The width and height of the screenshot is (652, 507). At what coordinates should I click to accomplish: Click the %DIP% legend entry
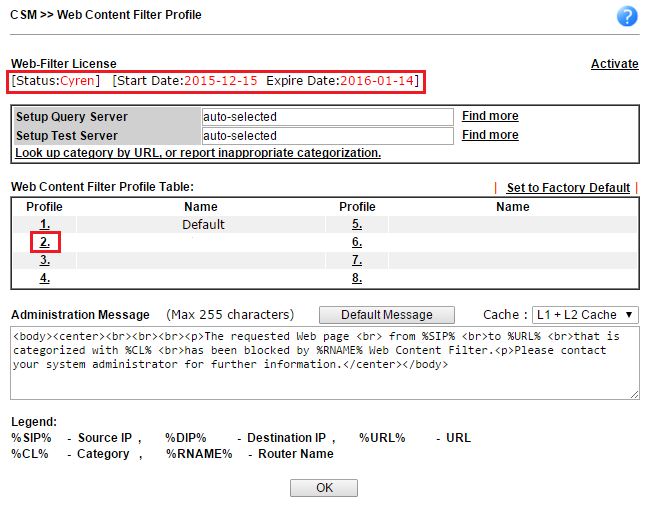(185, 438)
